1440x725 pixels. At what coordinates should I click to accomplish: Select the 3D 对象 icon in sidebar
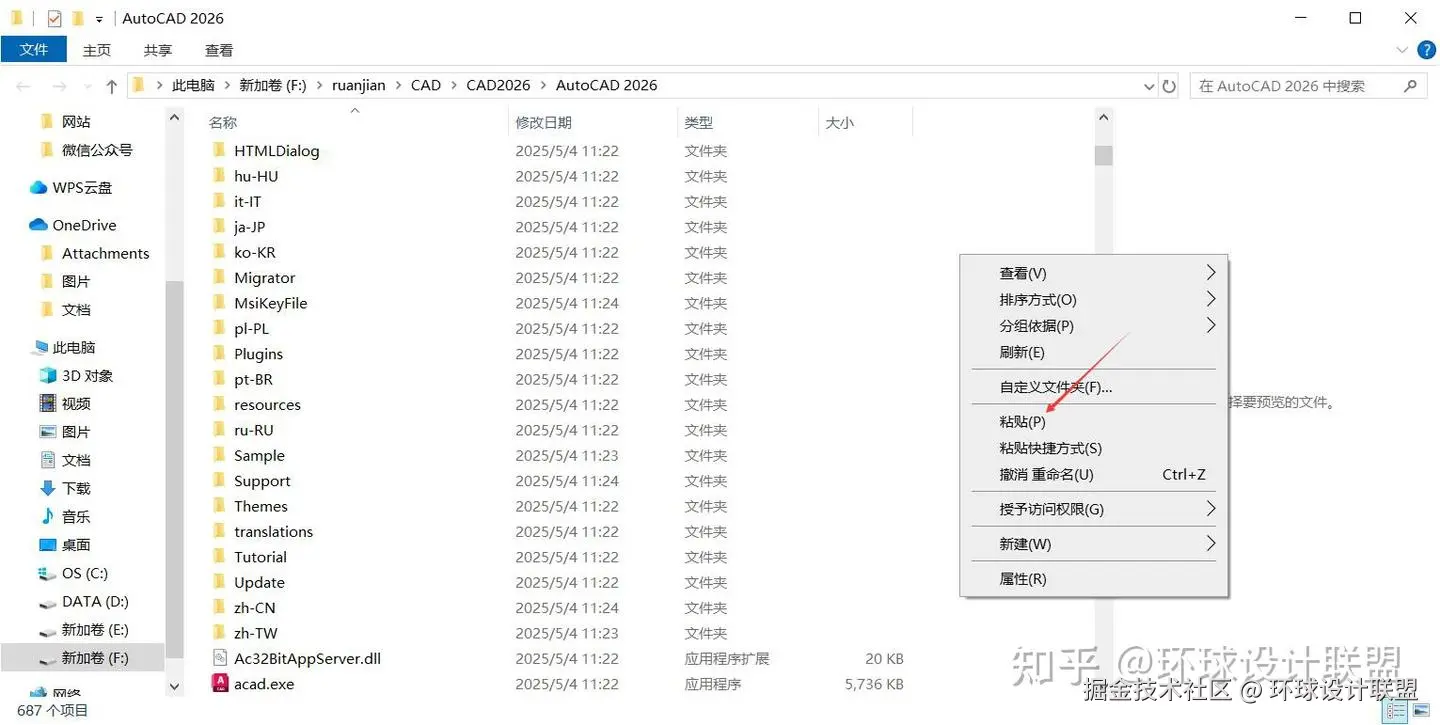(47, 375)
